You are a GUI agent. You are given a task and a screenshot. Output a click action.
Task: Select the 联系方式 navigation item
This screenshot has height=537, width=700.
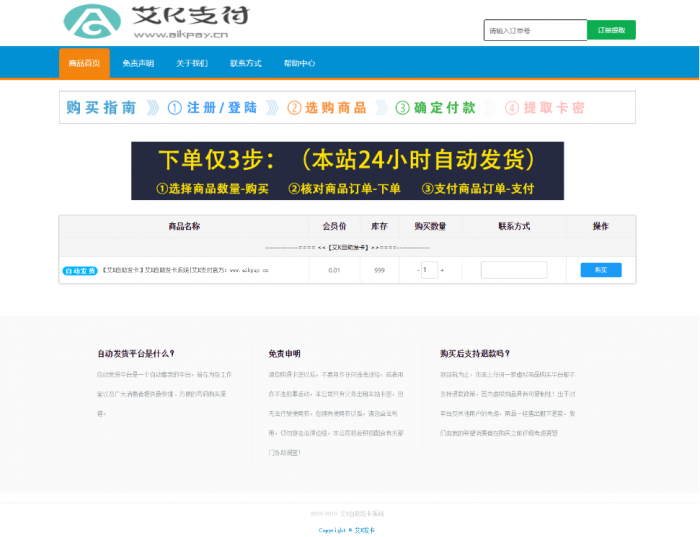[x=245, y=63]
